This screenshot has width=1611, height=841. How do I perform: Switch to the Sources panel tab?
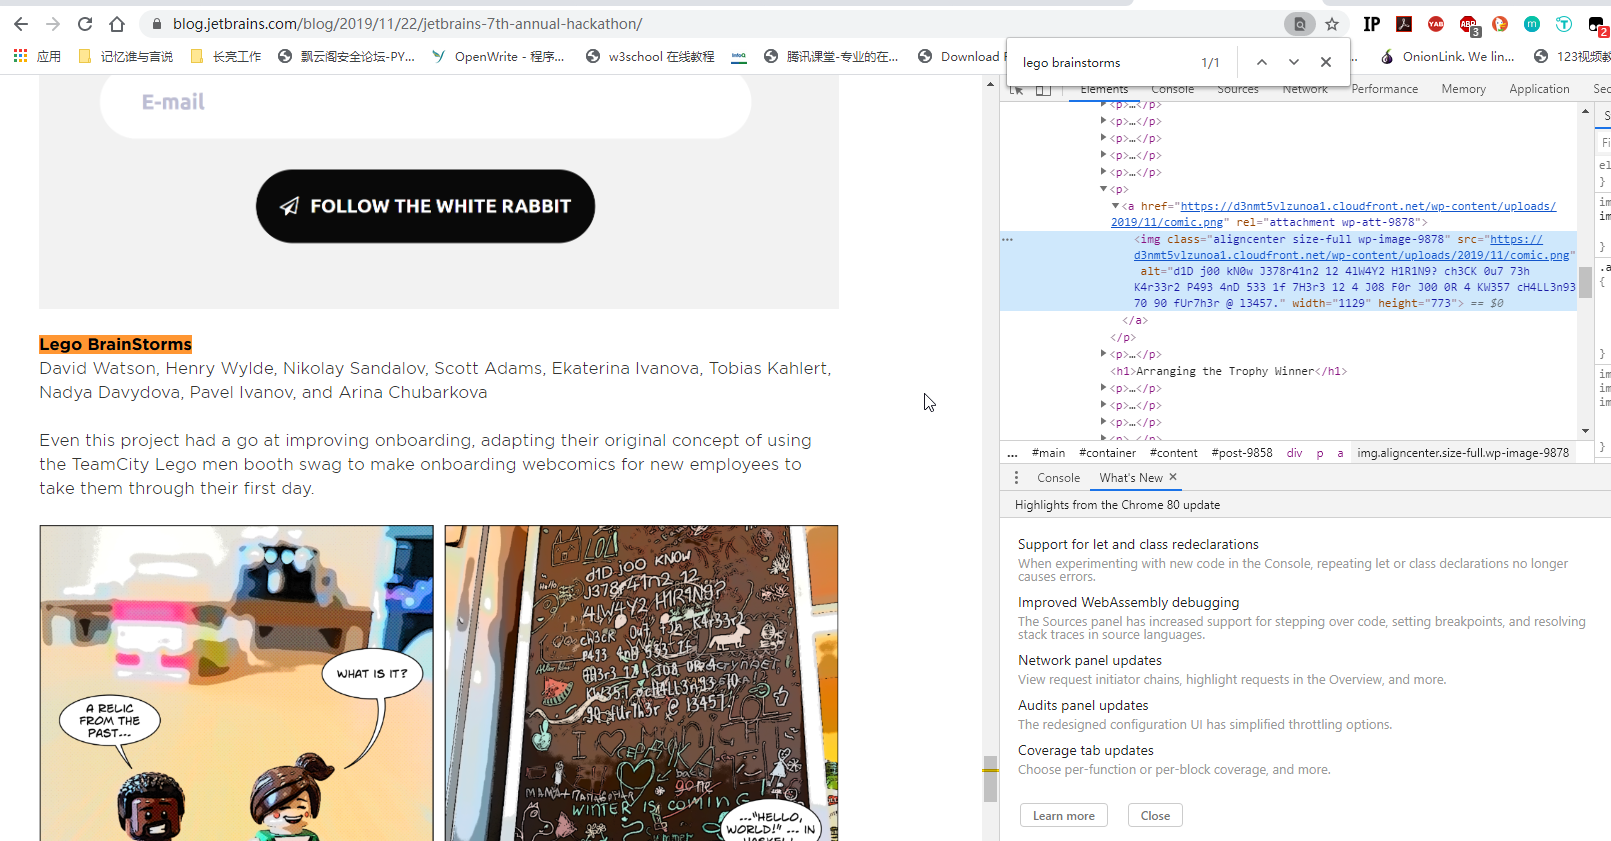coord(1238,89)
